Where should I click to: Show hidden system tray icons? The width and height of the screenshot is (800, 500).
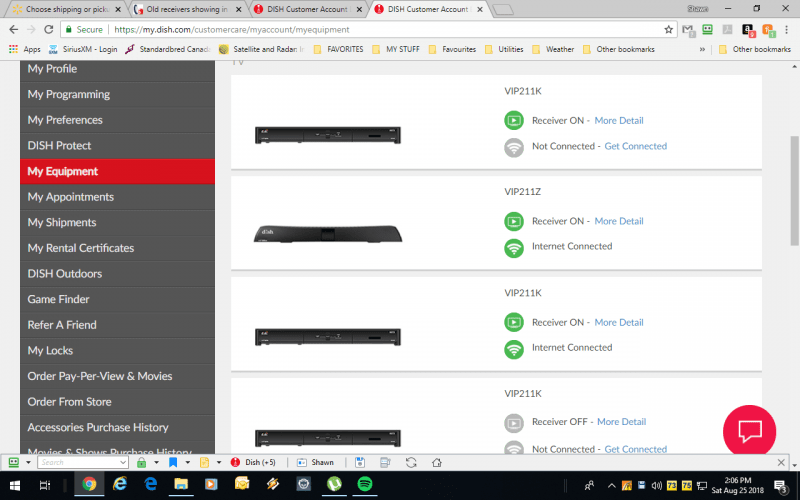click(x=611, y=485)
